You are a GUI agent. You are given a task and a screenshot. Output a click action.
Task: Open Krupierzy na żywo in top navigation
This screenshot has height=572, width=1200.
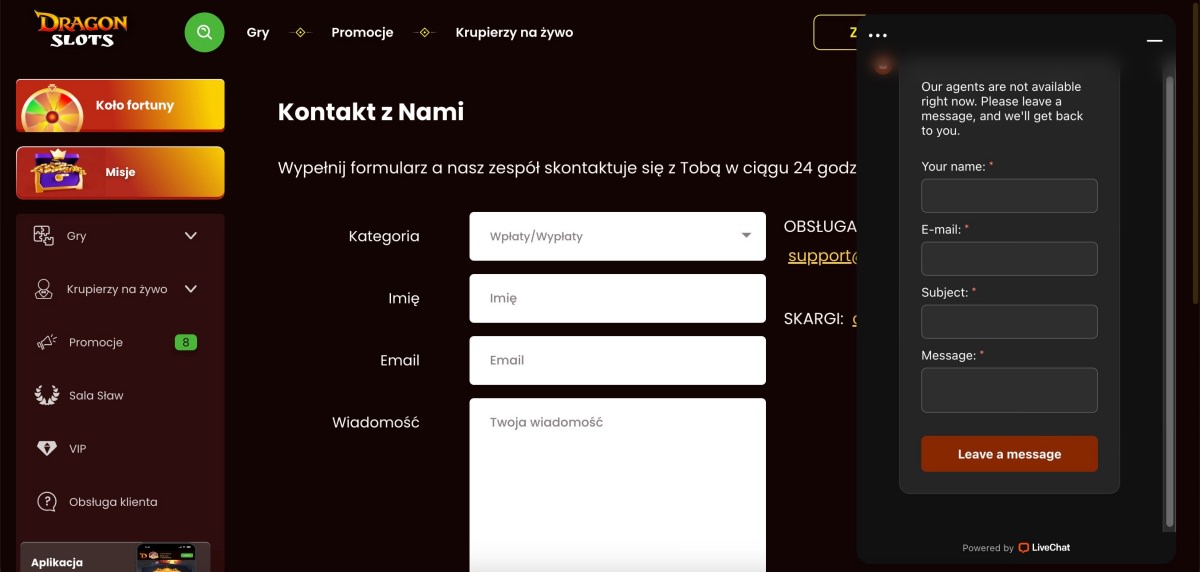pyautogui.click(x=514, y=32)
